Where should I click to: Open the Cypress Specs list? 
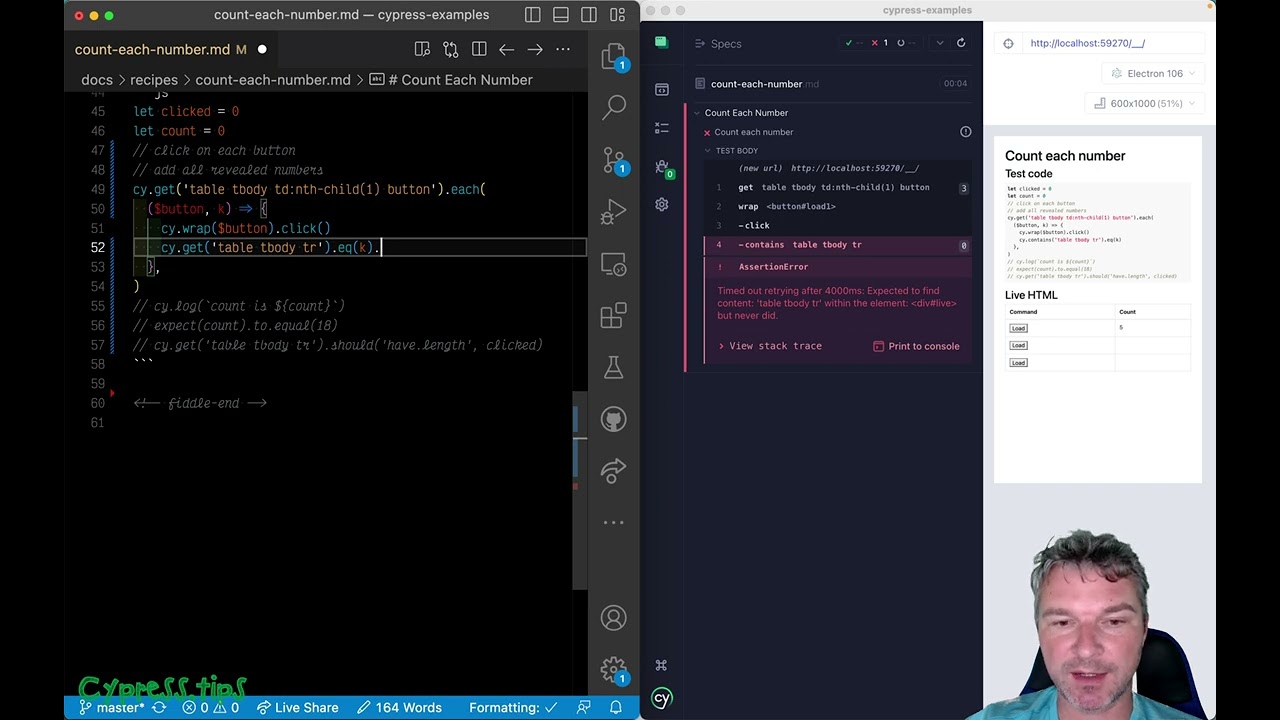tap(718, 44)
